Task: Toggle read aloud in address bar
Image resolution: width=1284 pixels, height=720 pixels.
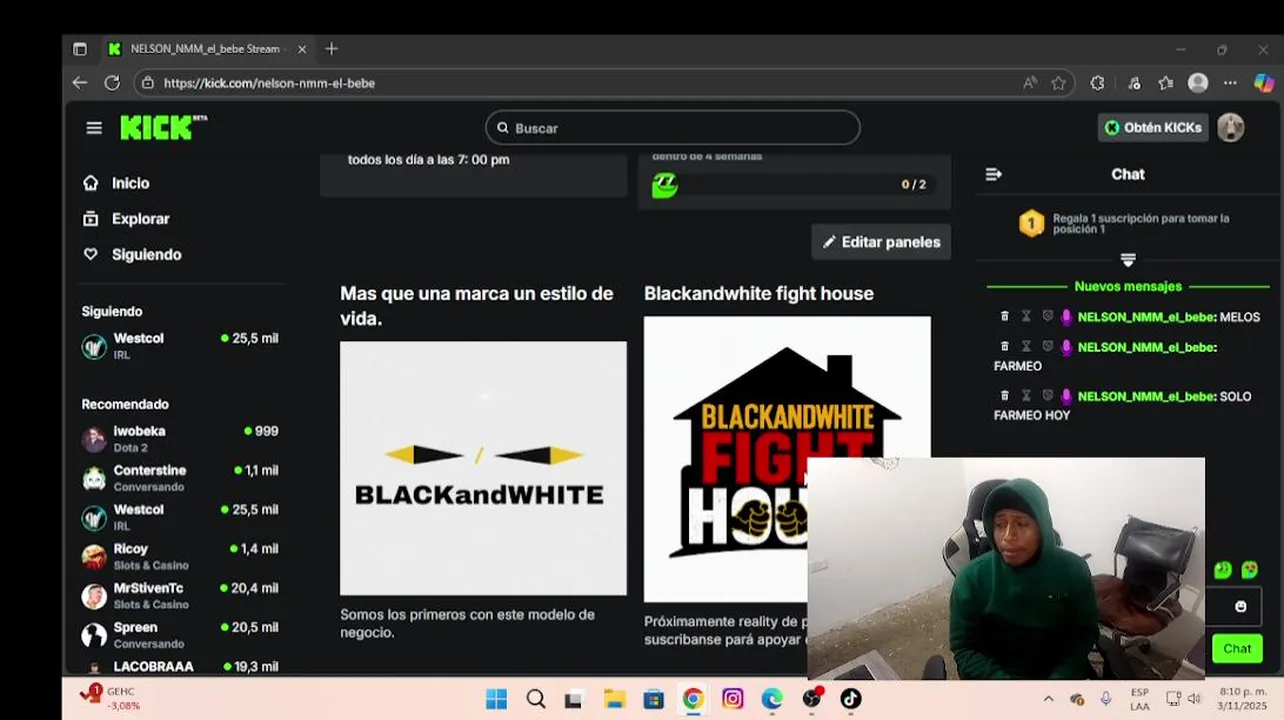Action: [1030, 83]
